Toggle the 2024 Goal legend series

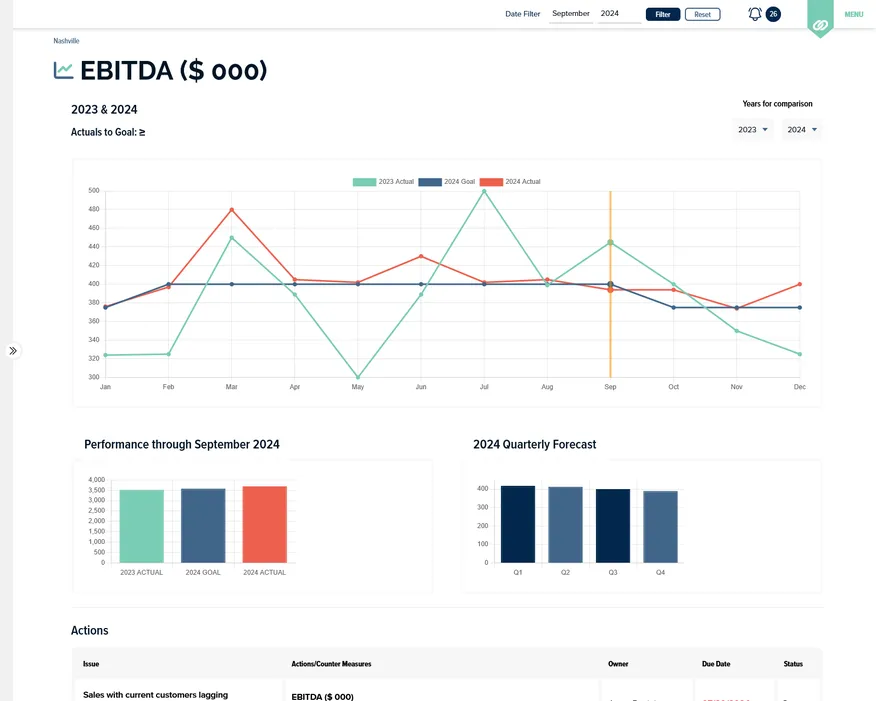tap(447, 182)
